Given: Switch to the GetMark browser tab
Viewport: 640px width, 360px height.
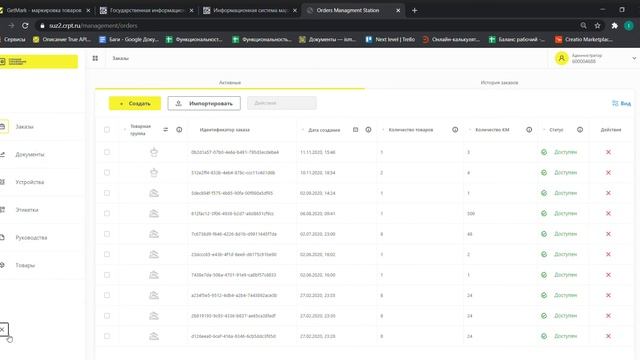Looking at the screenshot, I should tap(44, 11).
